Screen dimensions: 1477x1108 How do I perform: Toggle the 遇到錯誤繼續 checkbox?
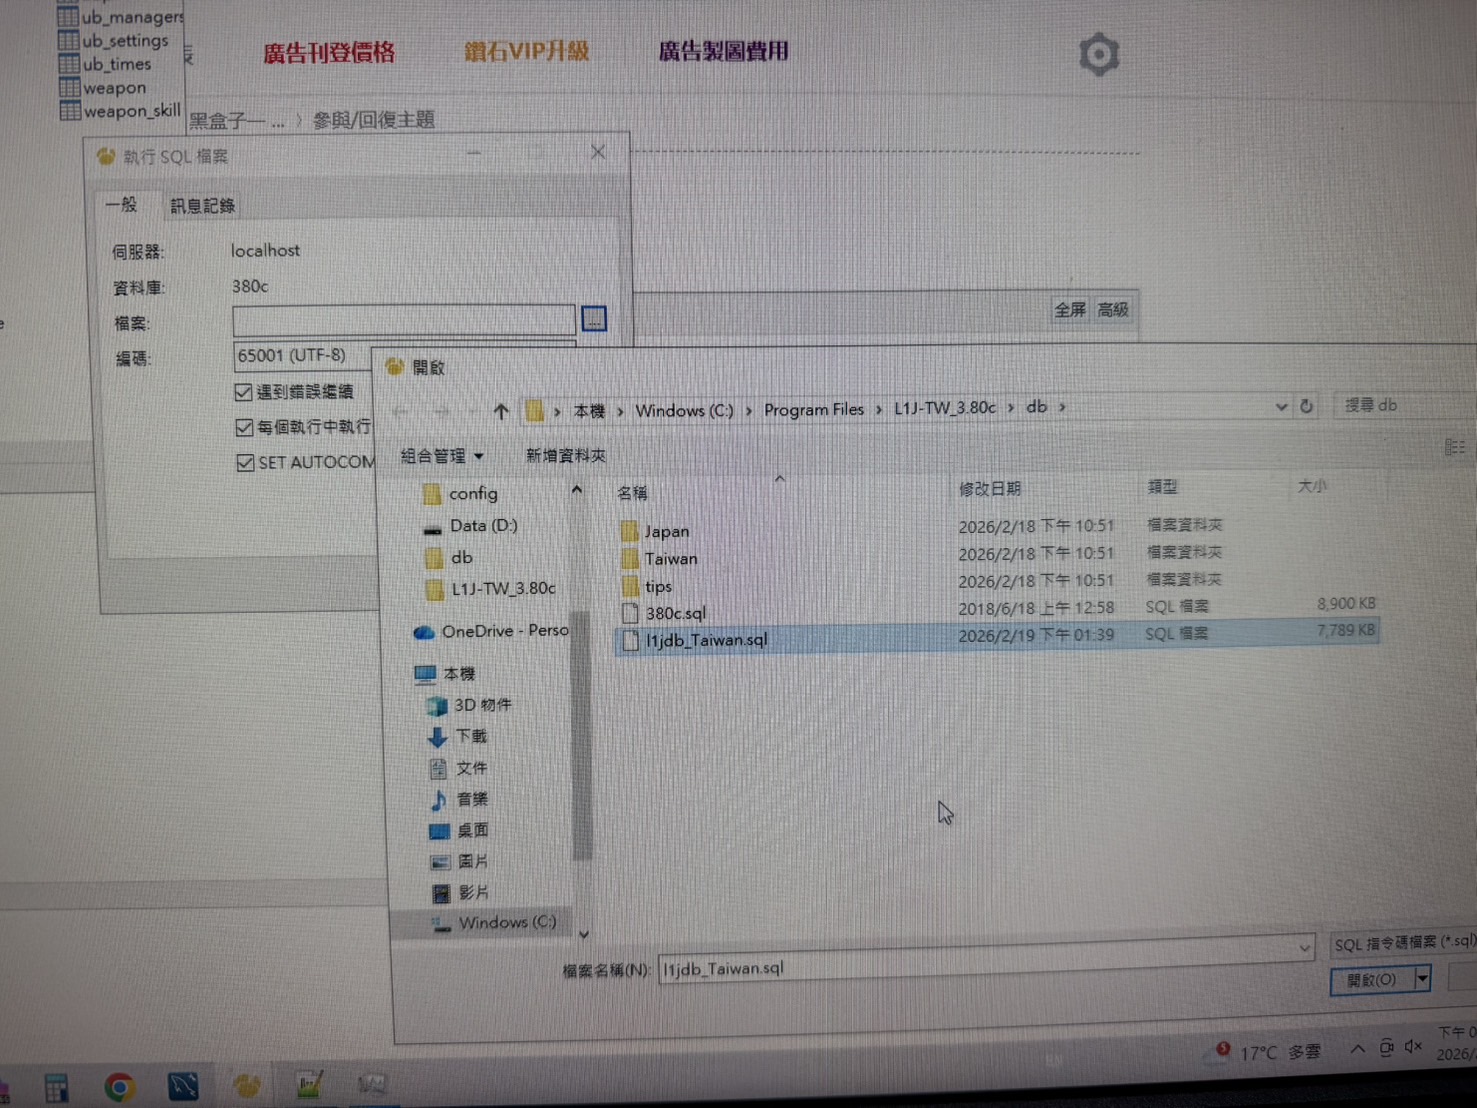[x=243, y=391]
